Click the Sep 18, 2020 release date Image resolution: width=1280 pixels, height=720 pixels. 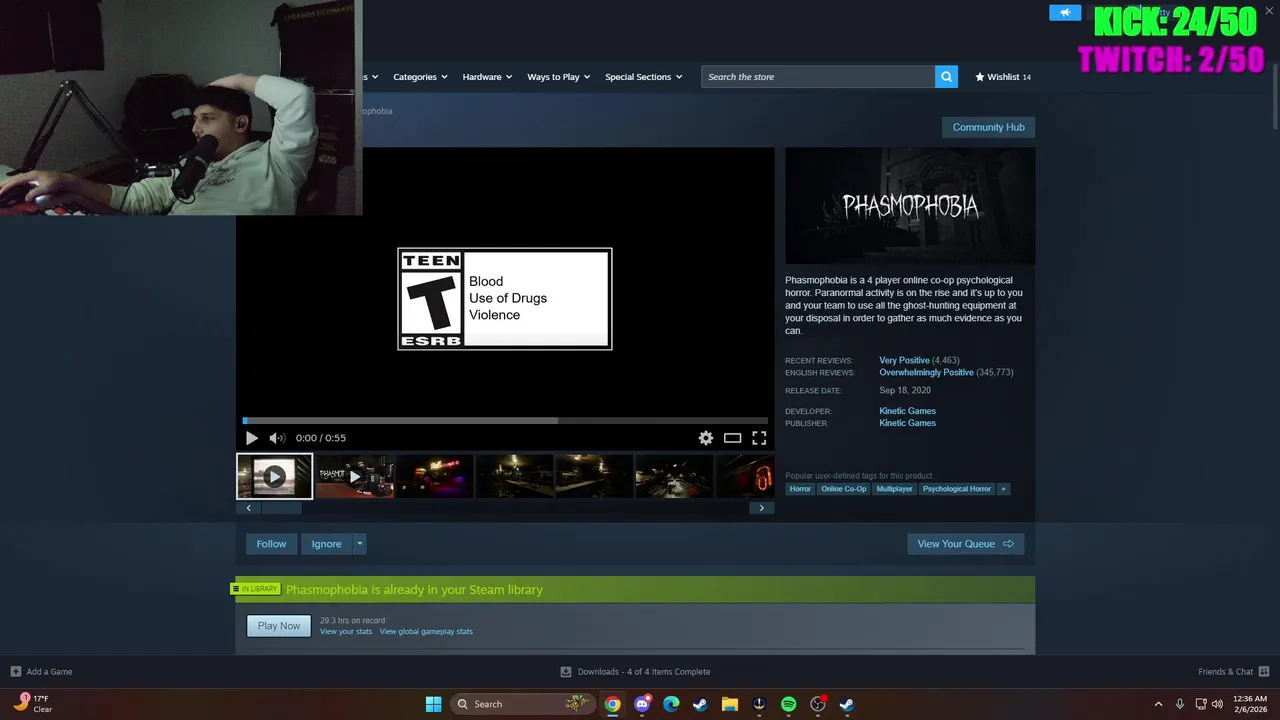(905, 390)
